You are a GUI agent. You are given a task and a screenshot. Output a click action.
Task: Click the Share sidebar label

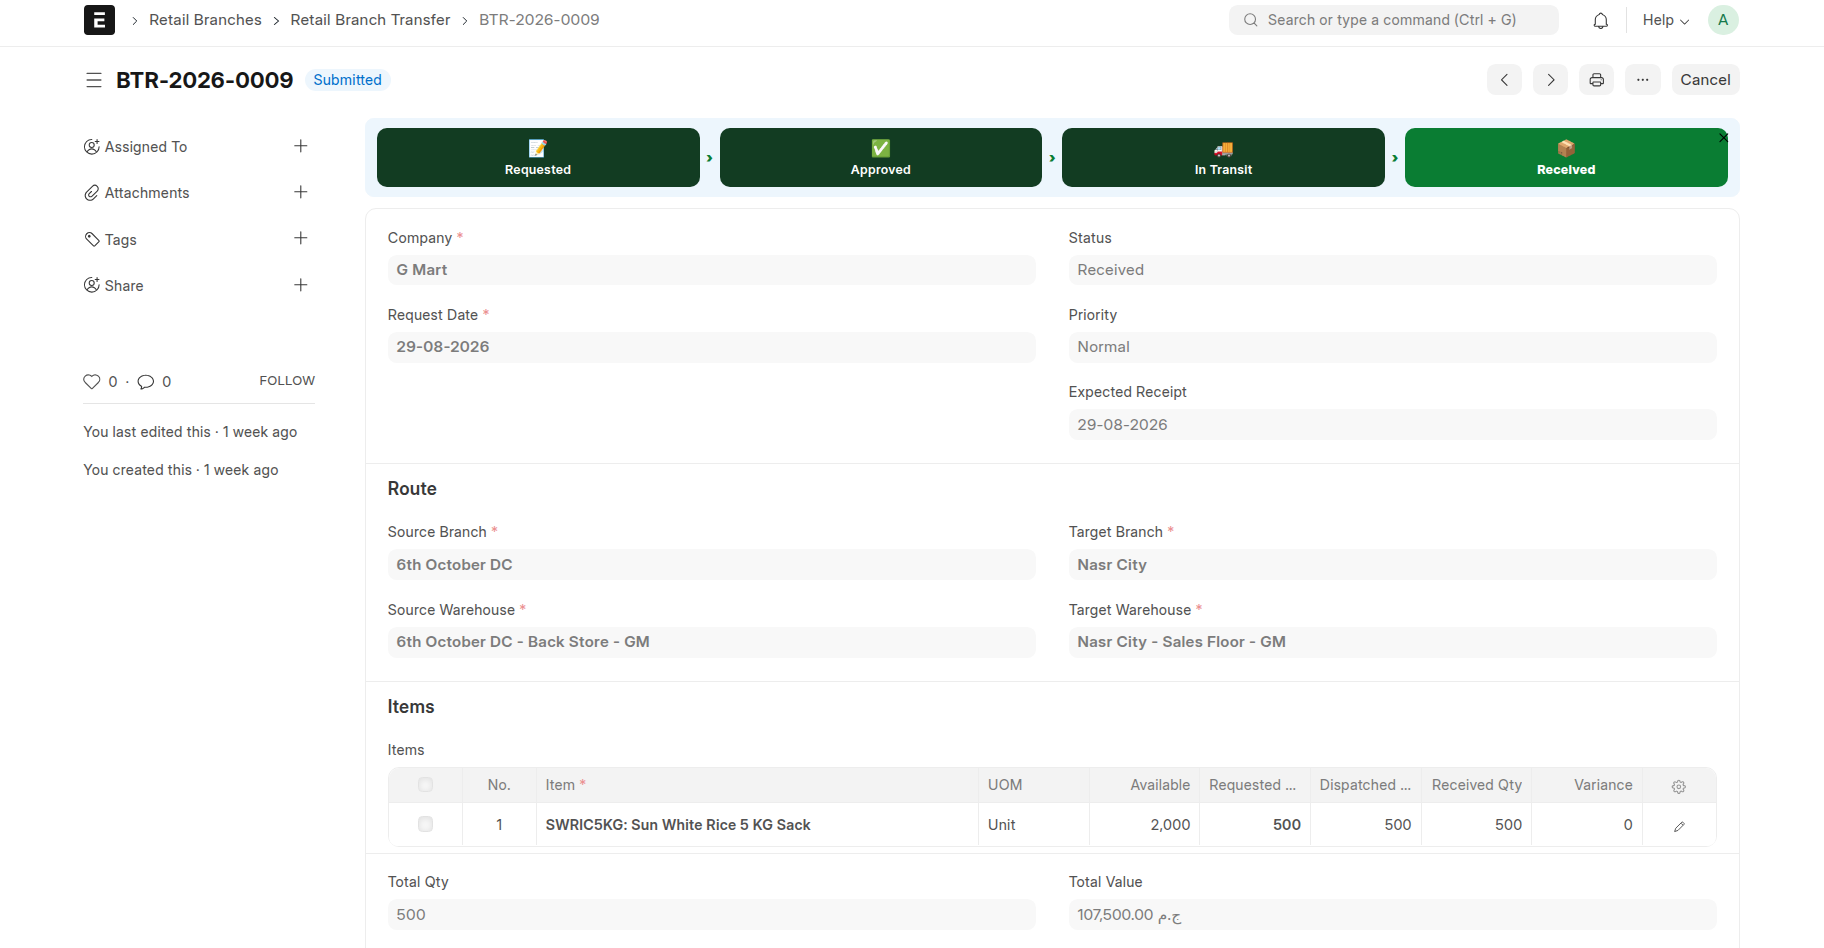[124, 286]
